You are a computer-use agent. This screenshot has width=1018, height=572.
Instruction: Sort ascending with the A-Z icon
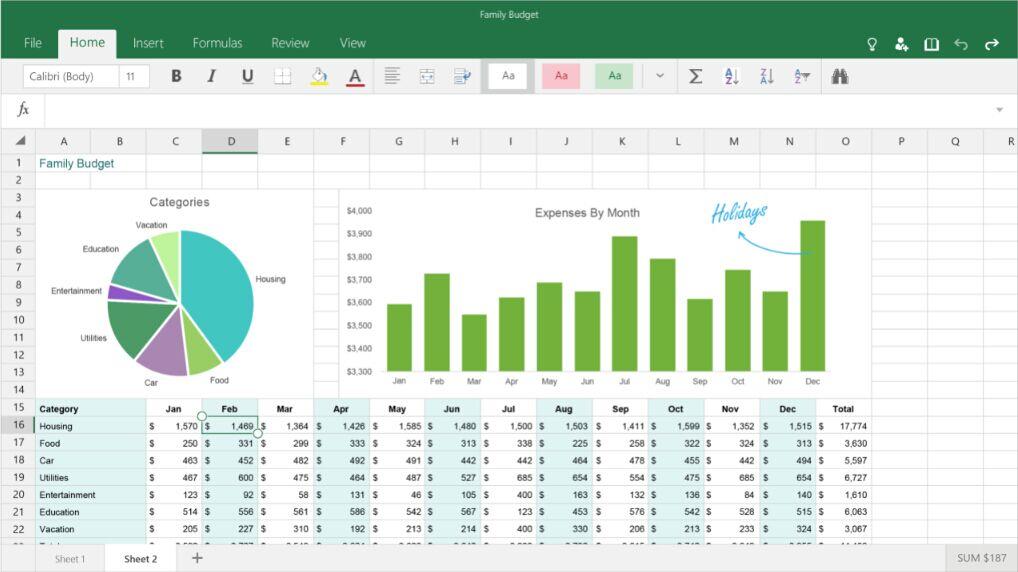731,76
